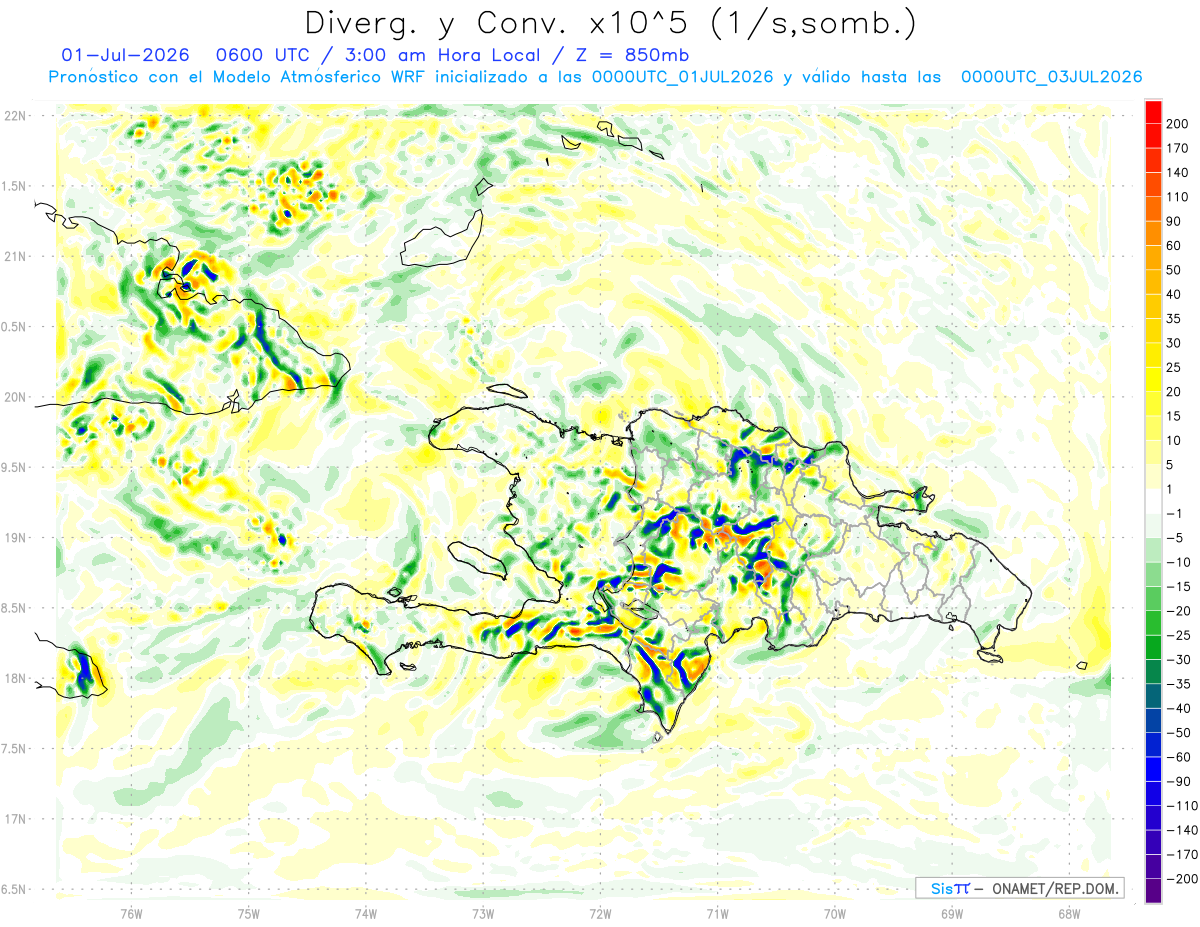Click the blue colorbar segment between -60 and -90
This screenshot has width=1200, height=927.
(1154, 769)
